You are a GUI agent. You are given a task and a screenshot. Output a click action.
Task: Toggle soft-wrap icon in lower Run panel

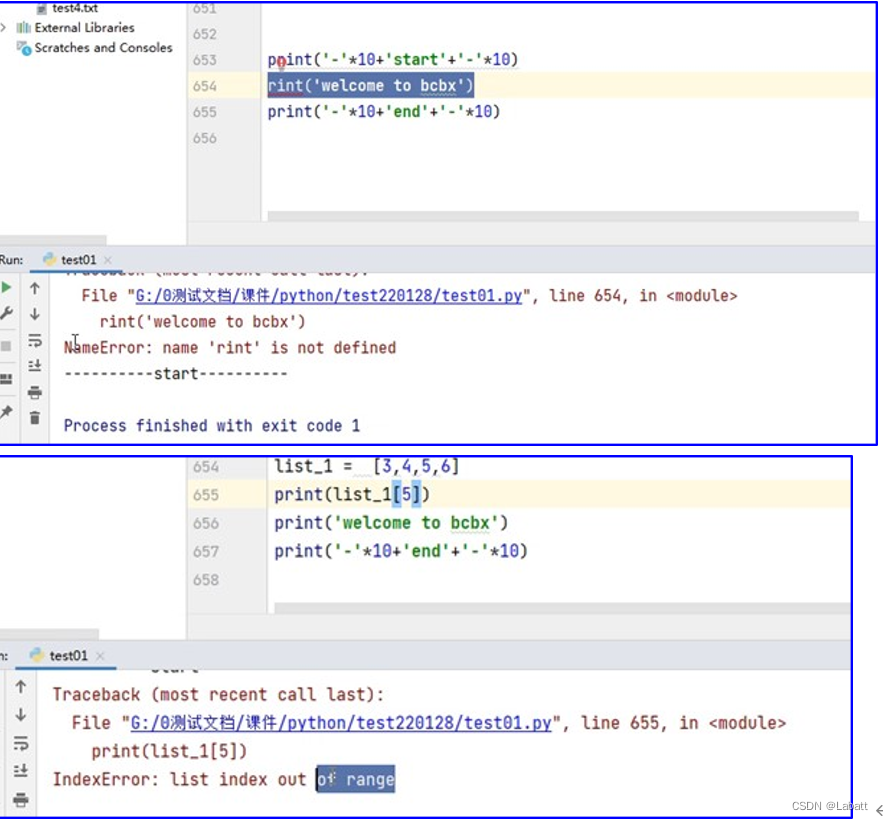pos(21,743)
